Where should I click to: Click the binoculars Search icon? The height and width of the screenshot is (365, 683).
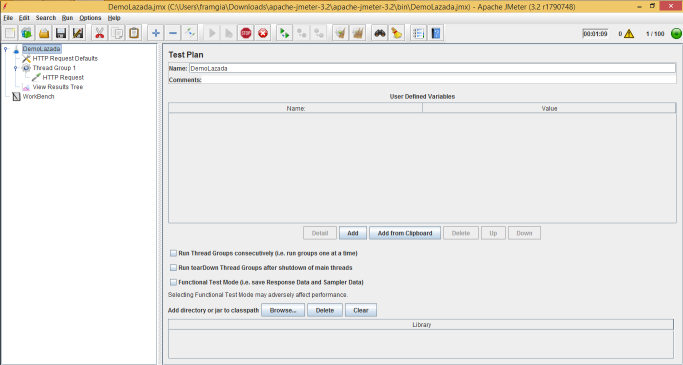[379, 33]
